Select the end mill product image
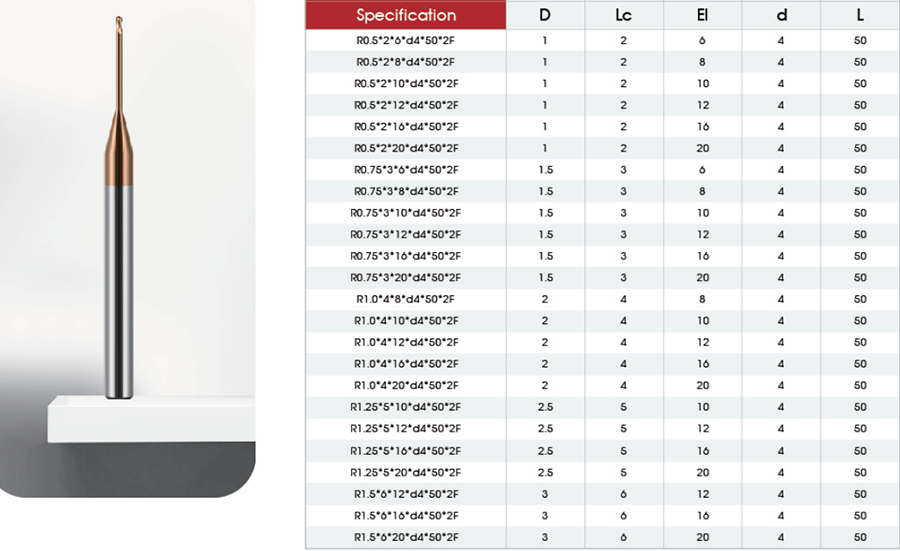This screenshot has width=900, height=551. [119, 207]
